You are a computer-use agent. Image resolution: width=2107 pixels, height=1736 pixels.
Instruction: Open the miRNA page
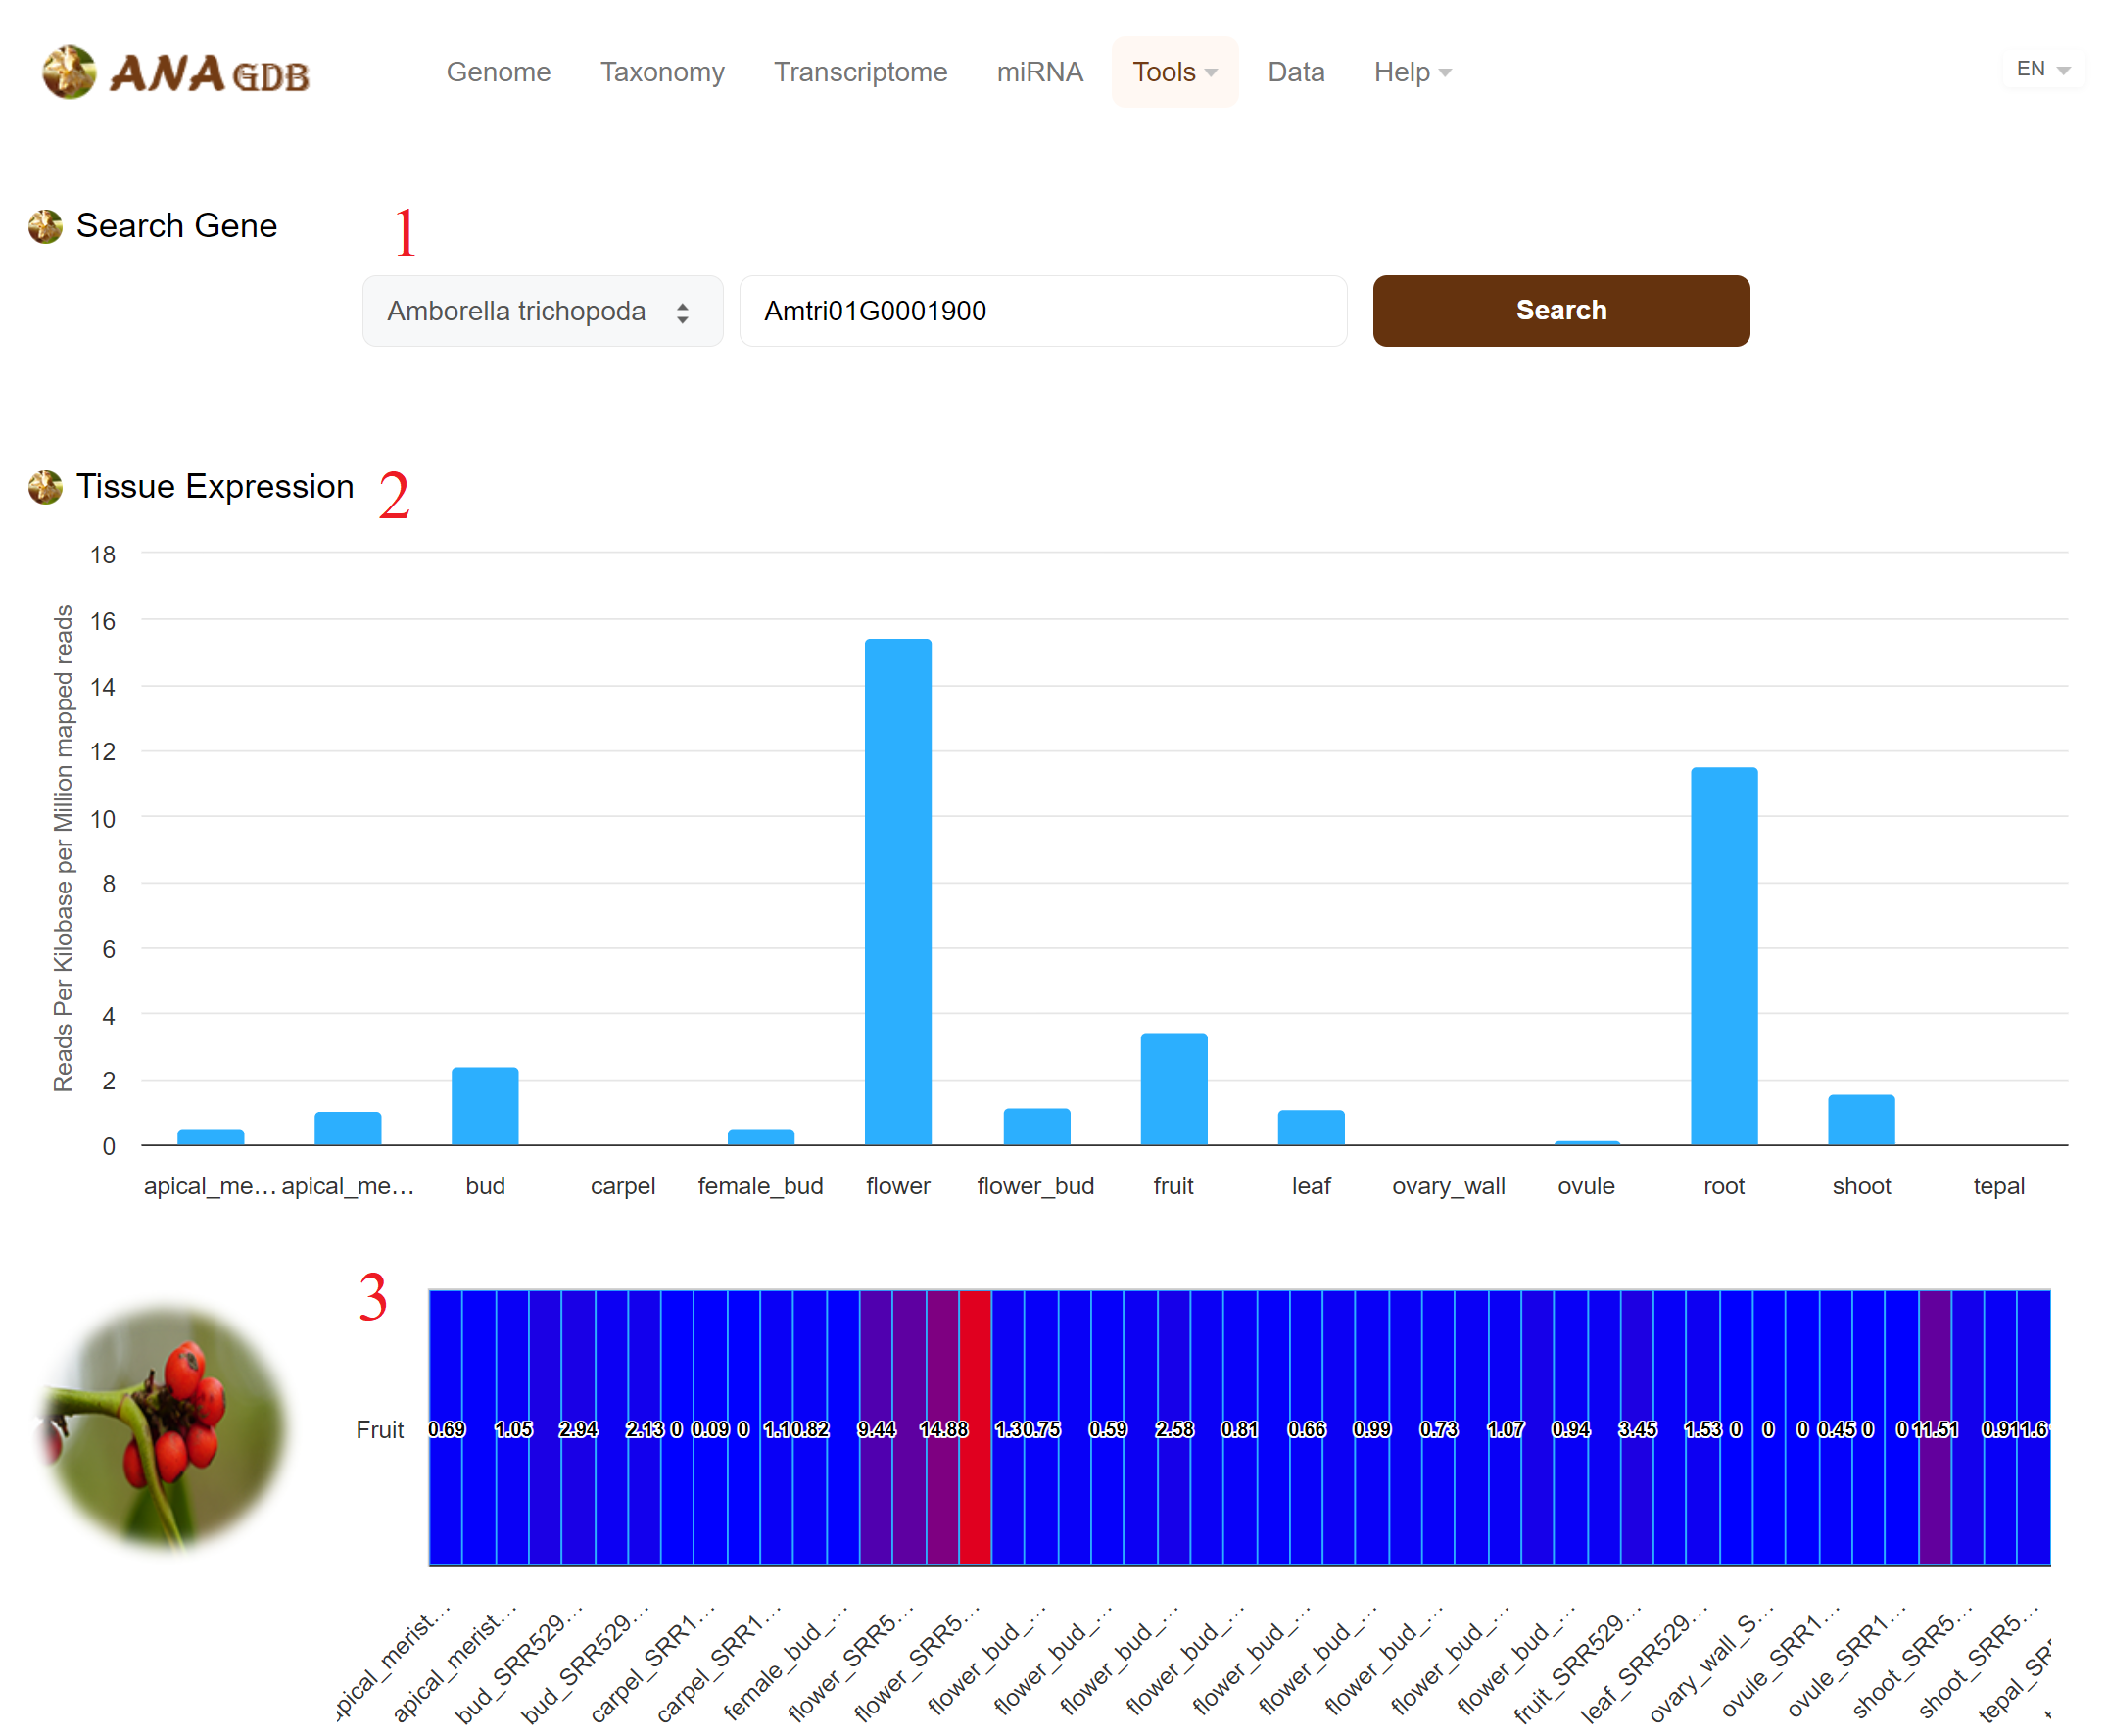tap(1039, 72)
